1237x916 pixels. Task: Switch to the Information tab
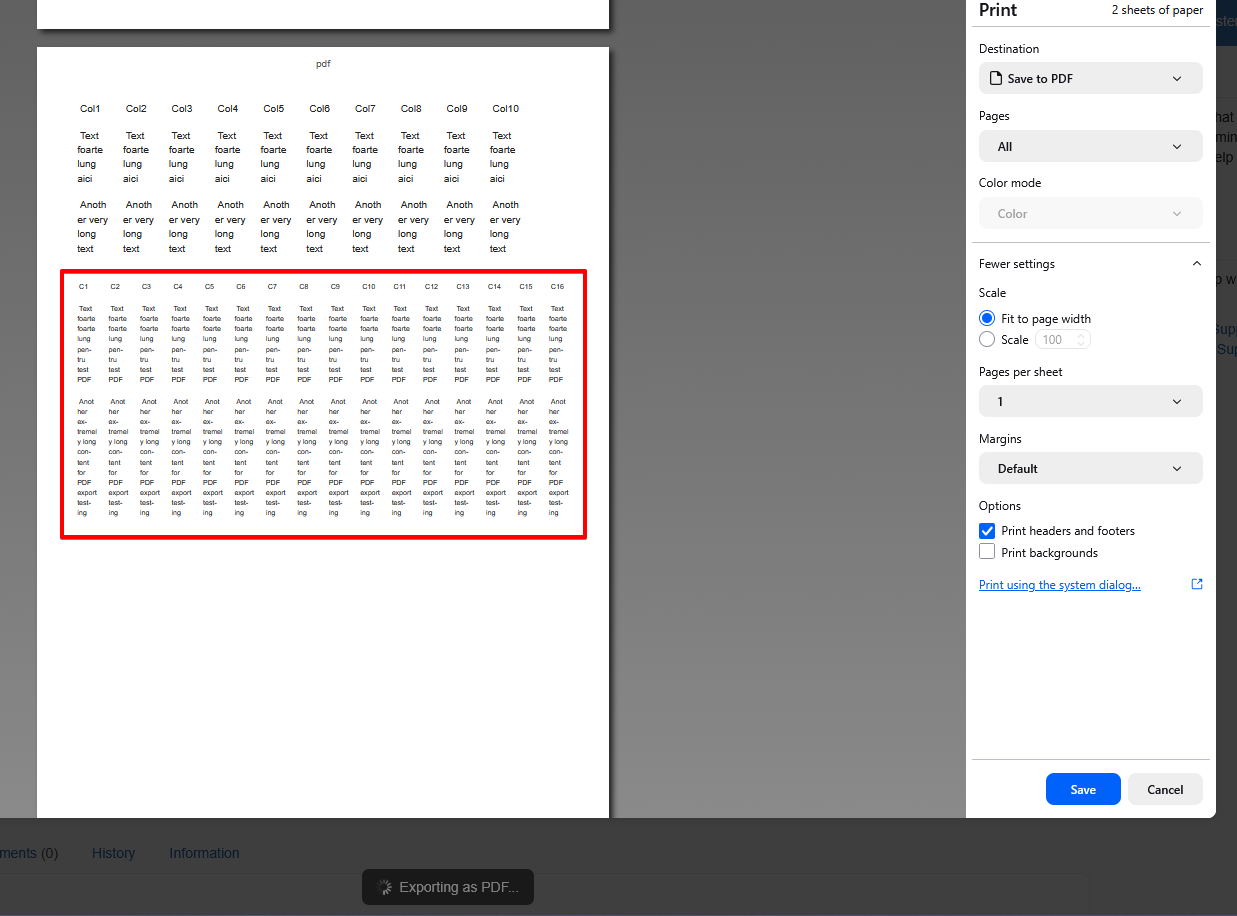pyautogui.click(x=204, y=853)
